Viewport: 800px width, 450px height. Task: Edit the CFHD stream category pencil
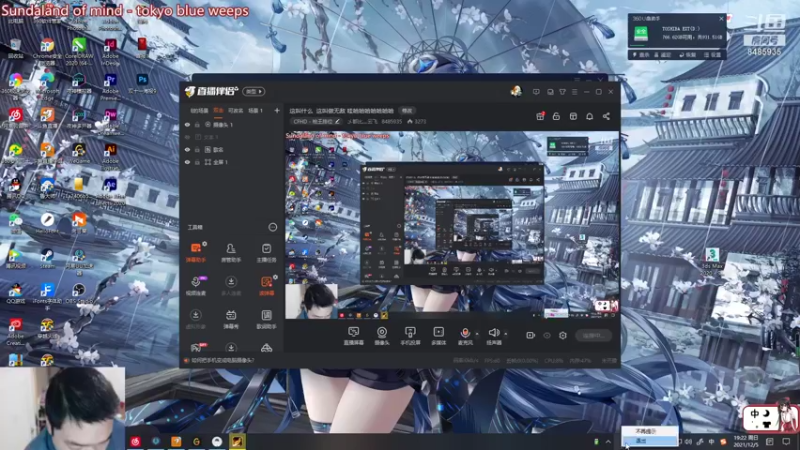[337, 121]
